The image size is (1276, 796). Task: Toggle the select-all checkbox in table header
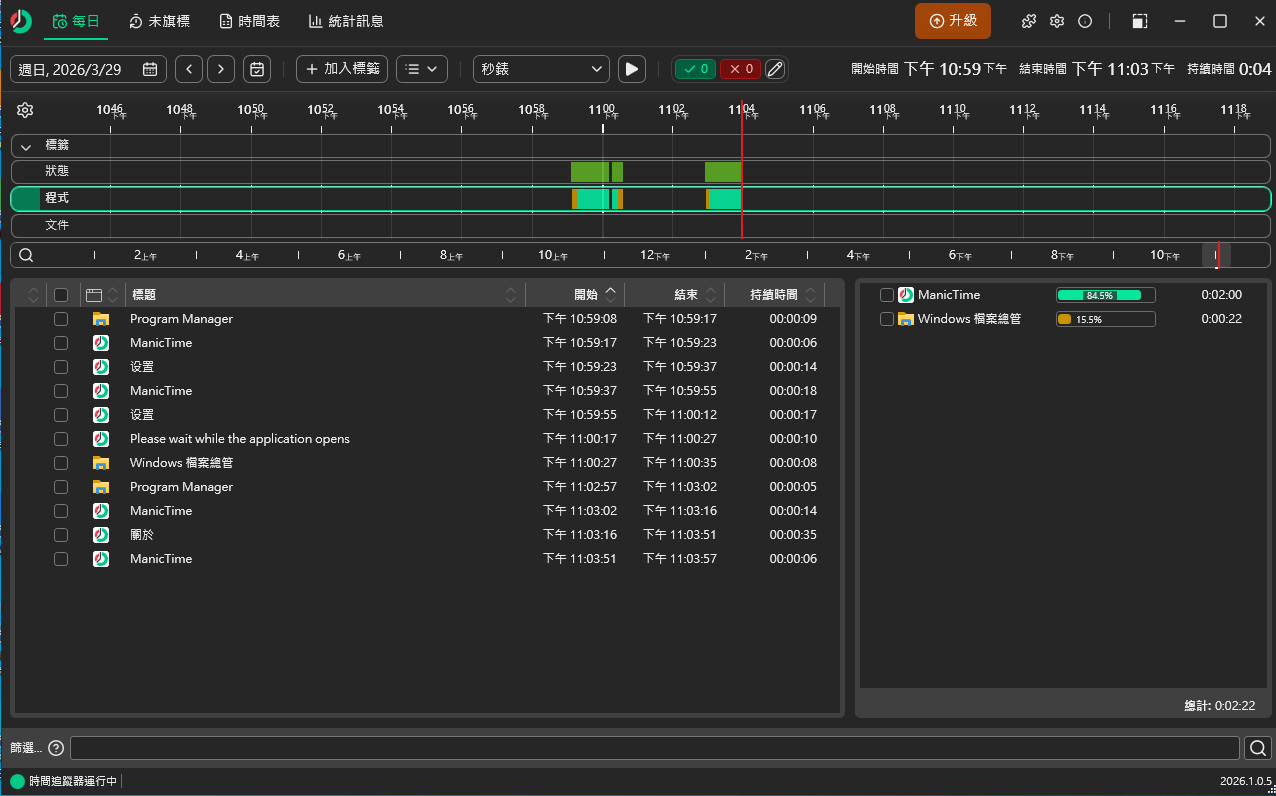click(x=61, y=295)
